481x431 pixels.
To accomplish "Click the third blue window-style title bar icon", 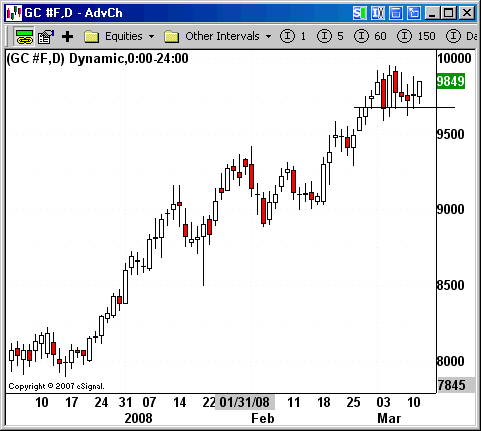I will point(396,13).
